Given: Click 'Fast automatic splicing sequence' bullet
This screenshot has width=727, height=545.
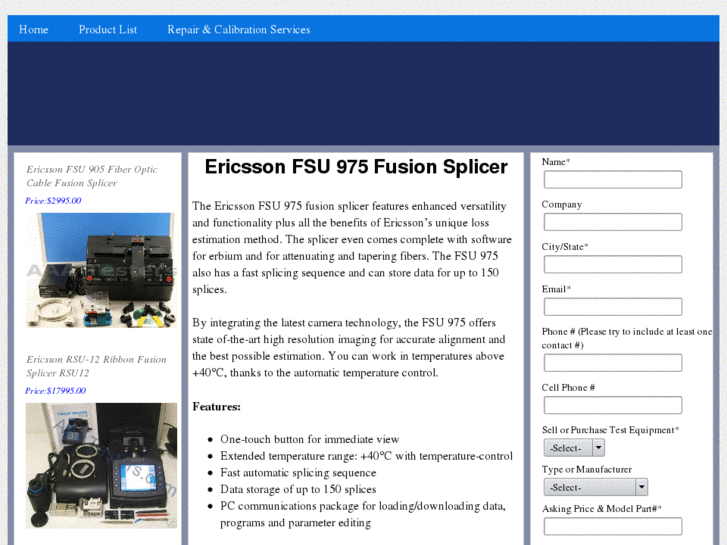Looking at the screenshot, I should point(298,472).
